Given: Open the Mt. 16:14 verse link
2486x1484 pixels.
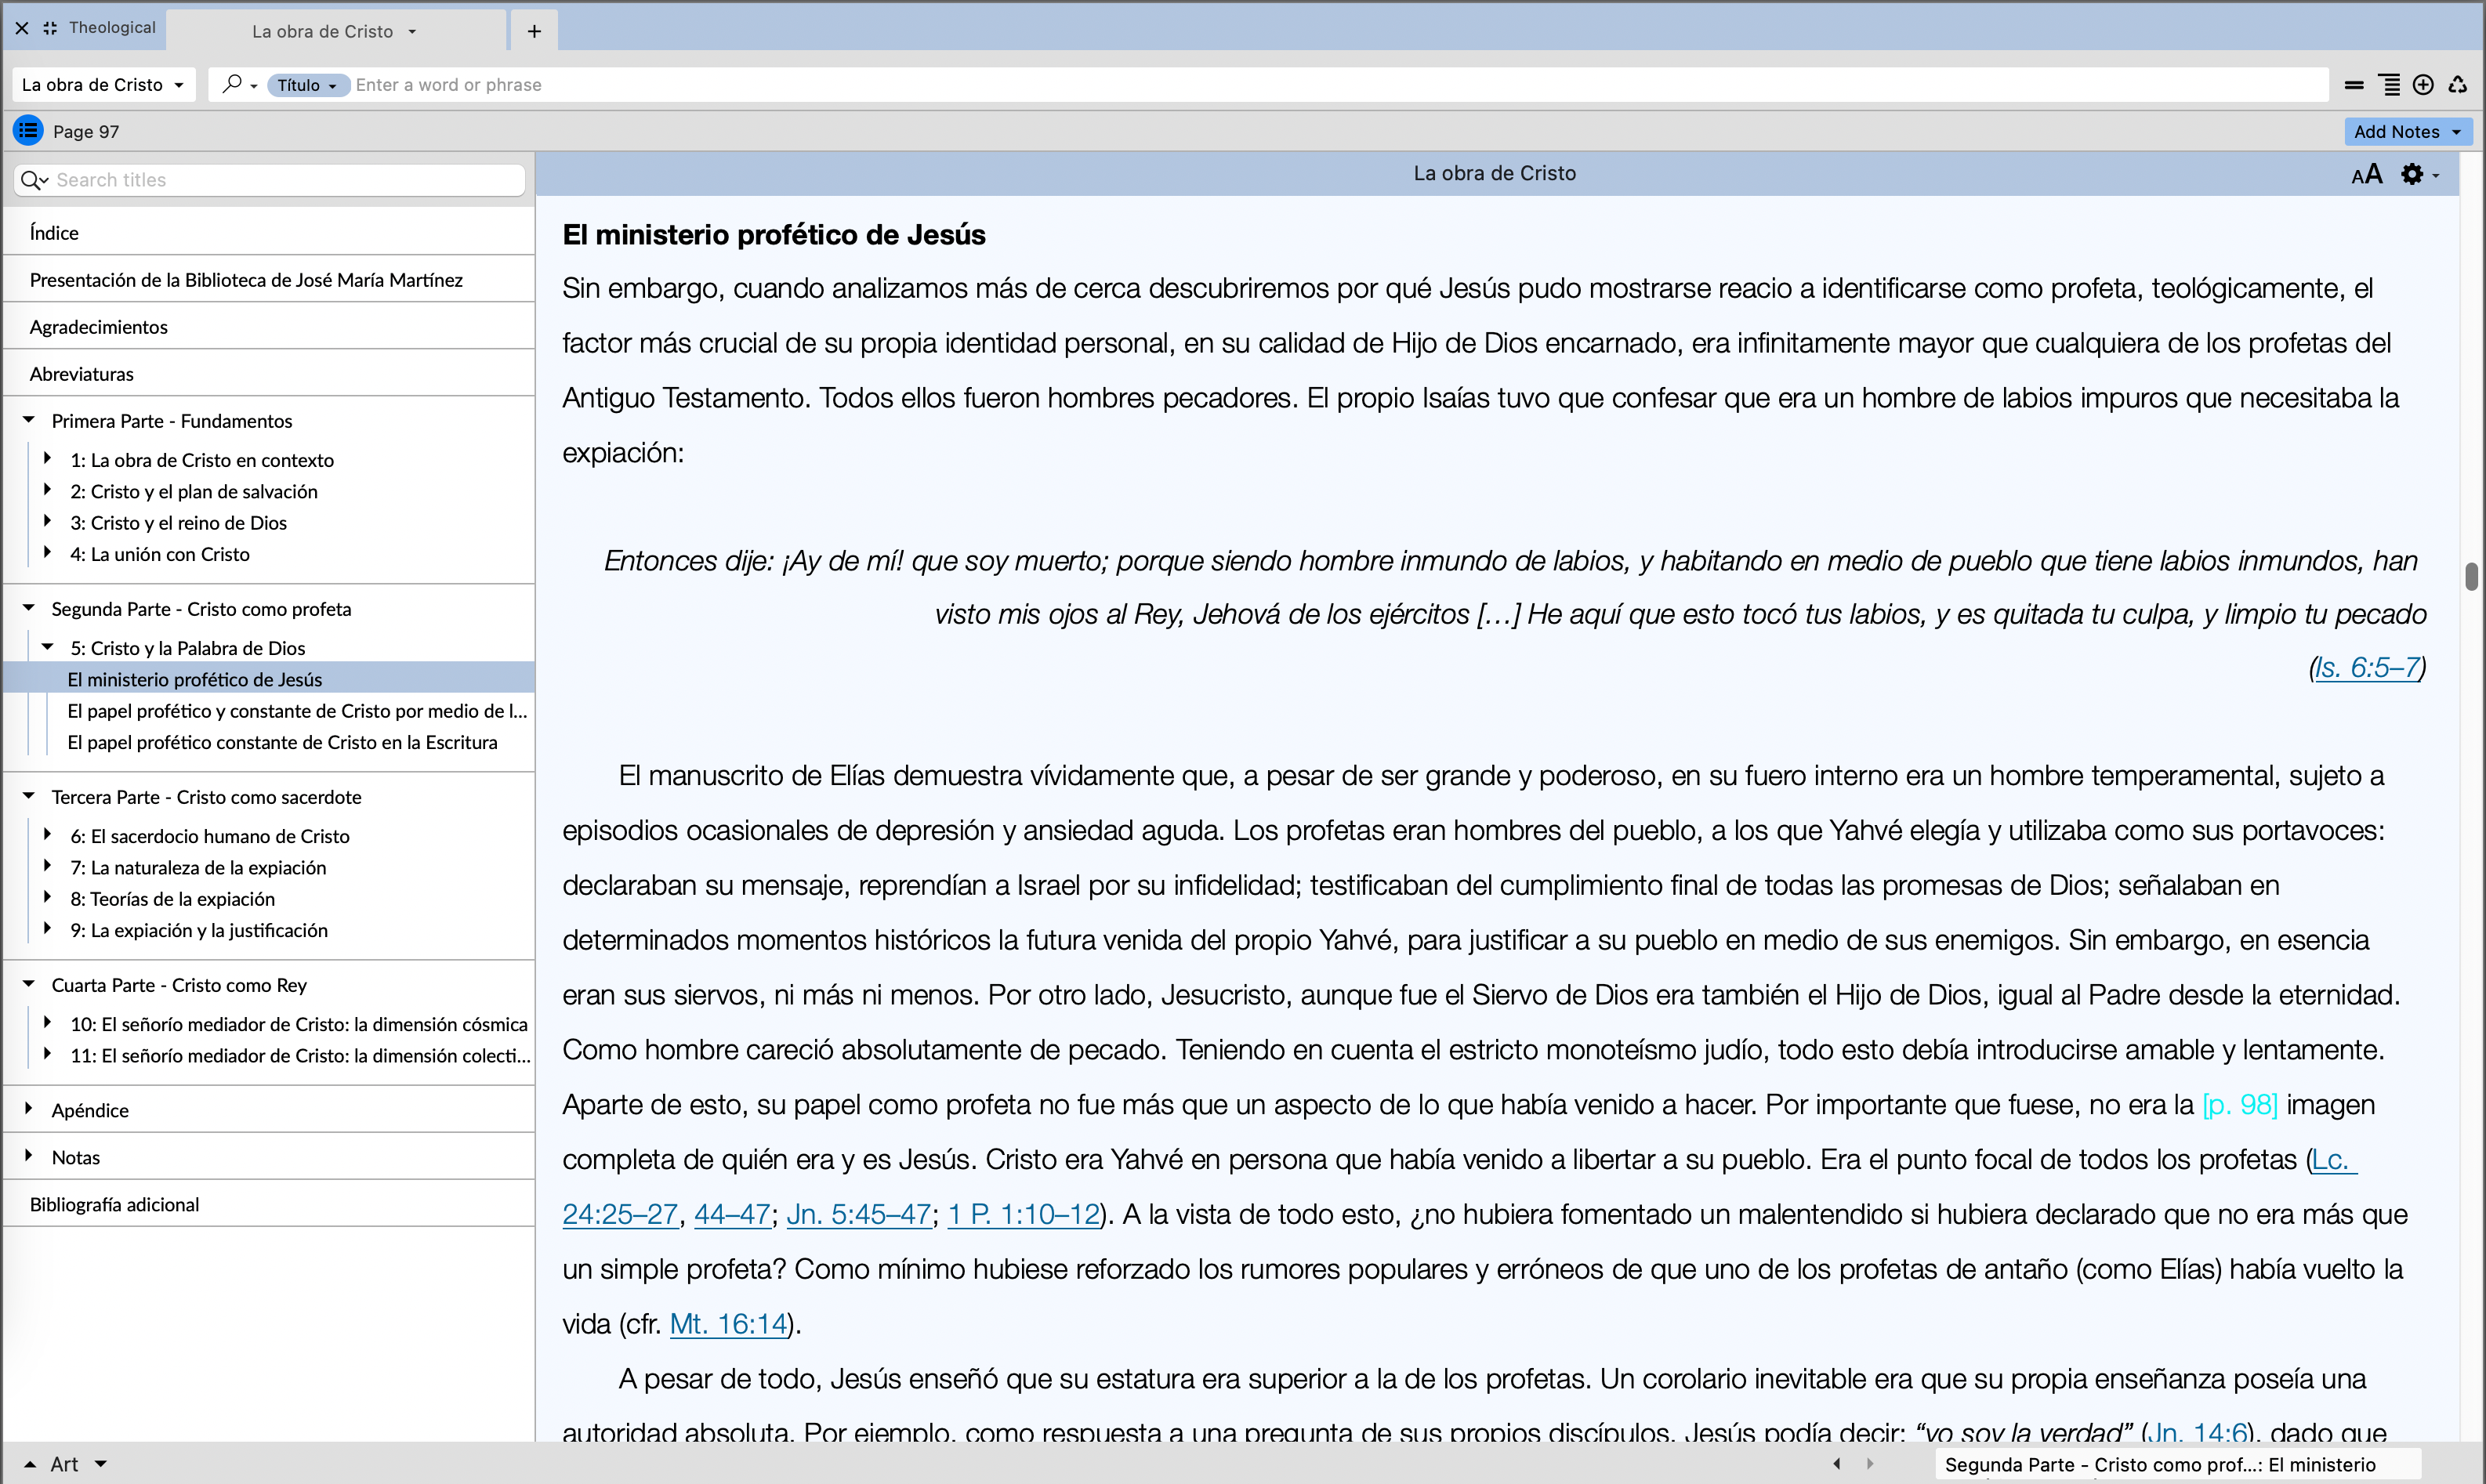Looking at the screenshot, I should (728, 1324).
